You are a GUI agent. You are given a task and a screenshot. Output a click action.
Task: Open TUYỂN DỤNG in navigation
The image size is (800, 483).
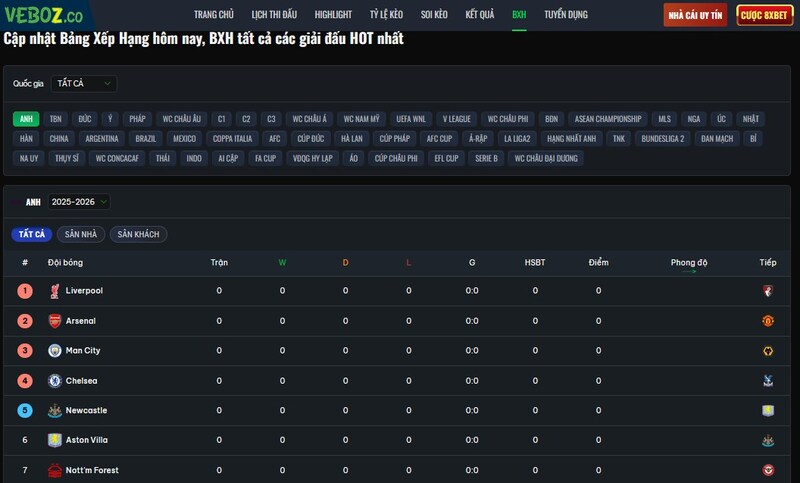click(x=566, y=15)
